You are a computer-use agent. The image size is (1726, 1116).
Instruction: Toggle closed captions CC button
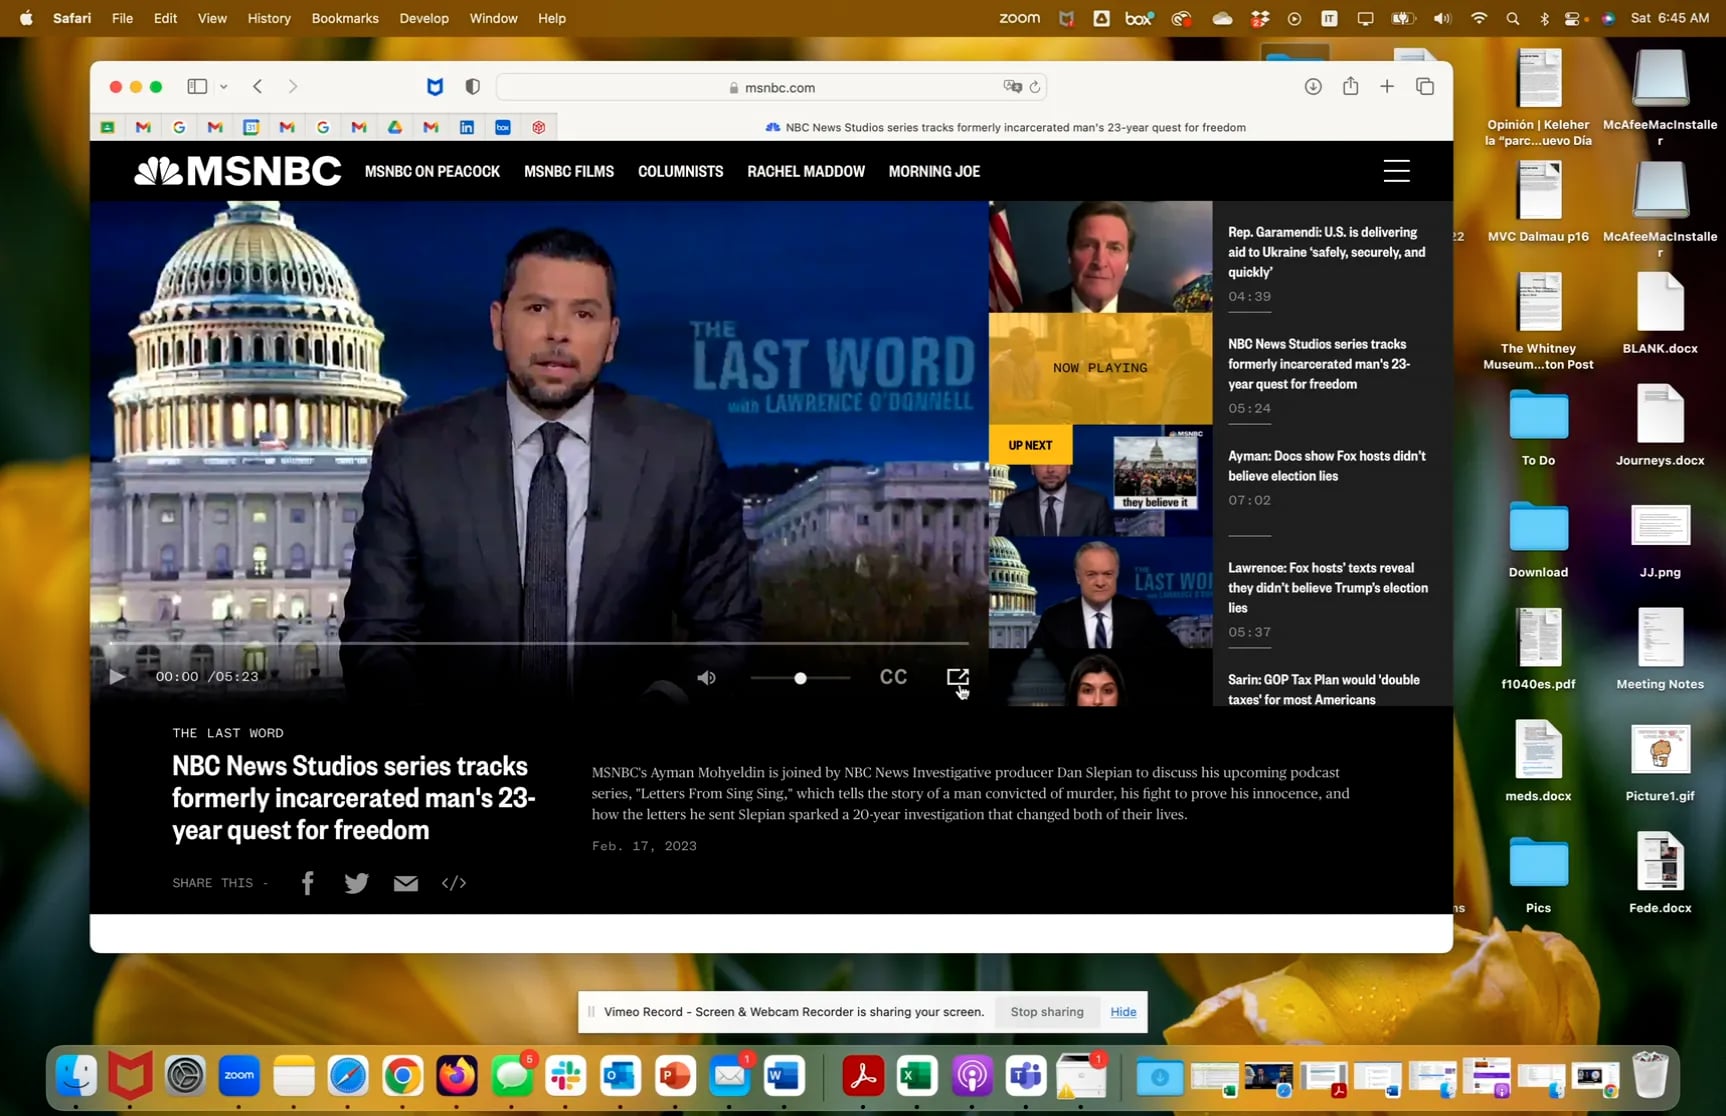pos(893,678)
